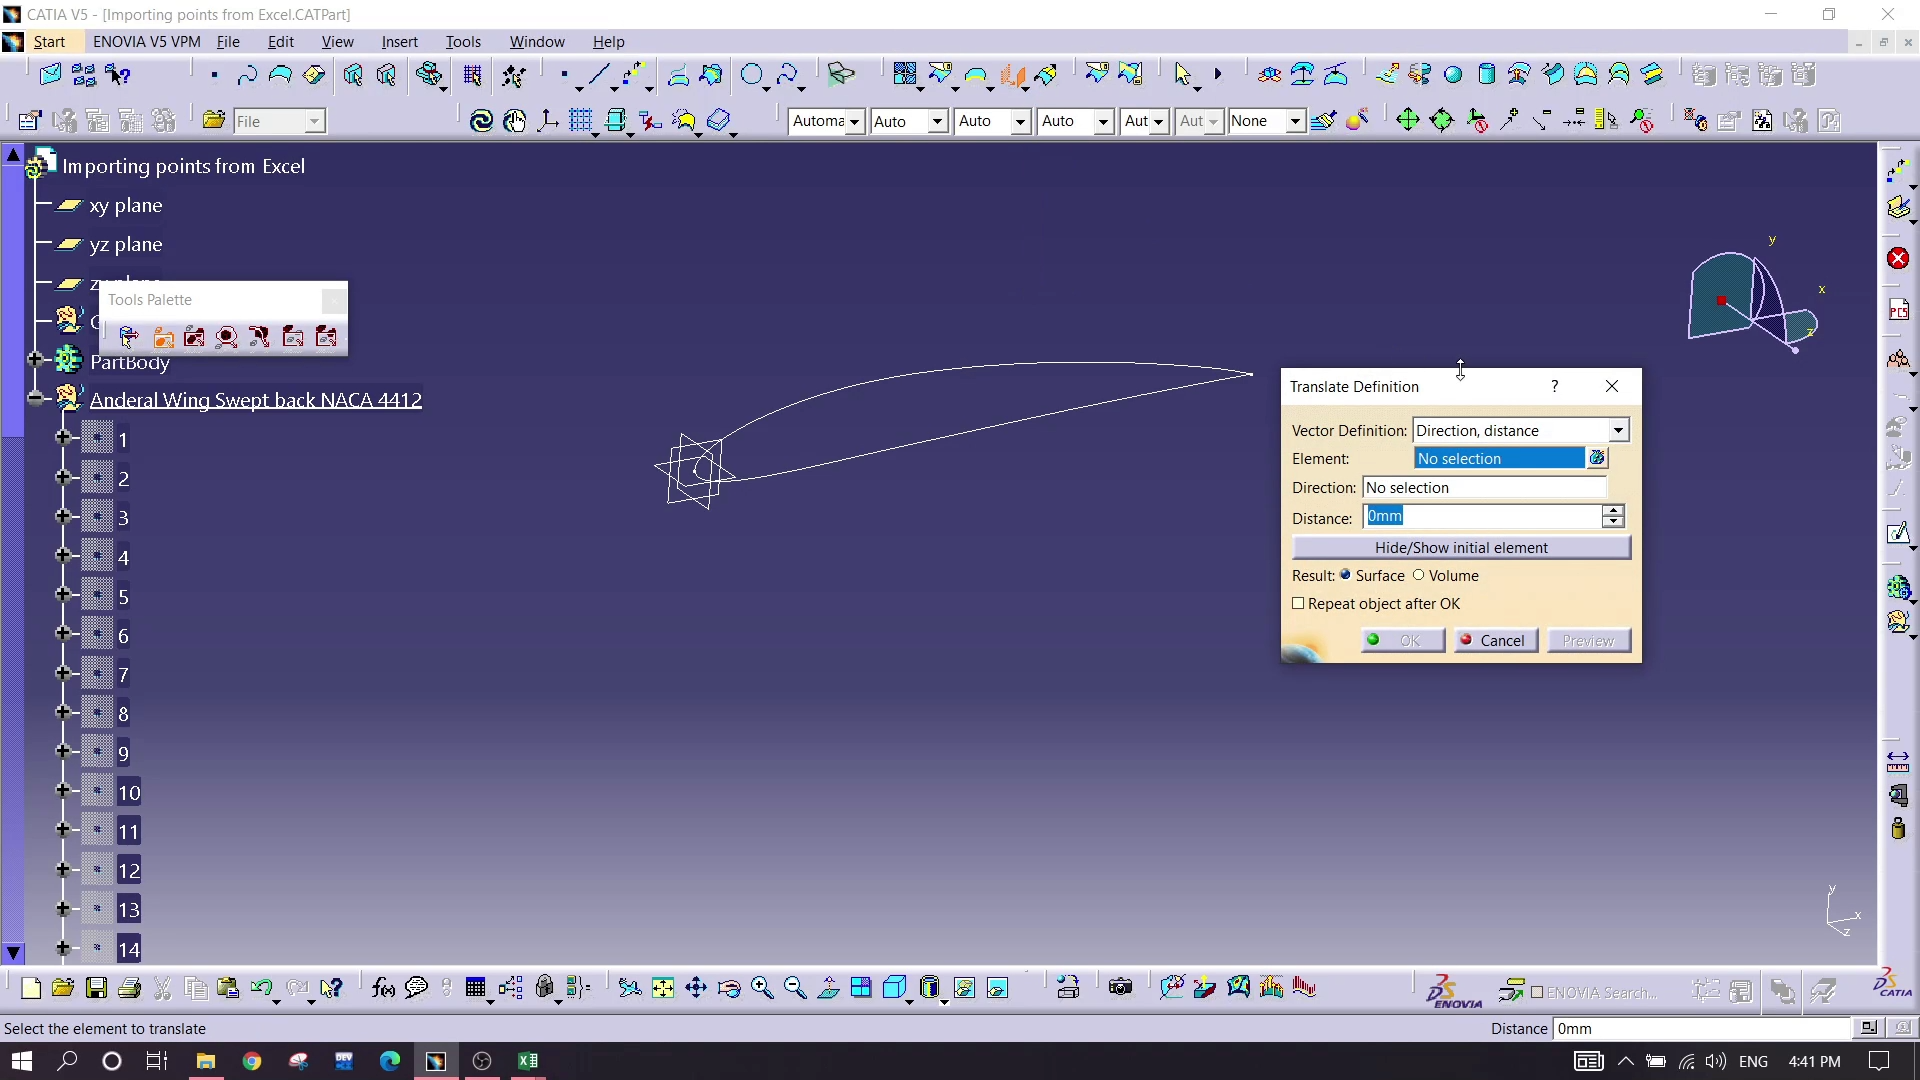Screen dimensions: 1920x1080
Task: Click the Formula f(x) icon
Action: [383, 988]
